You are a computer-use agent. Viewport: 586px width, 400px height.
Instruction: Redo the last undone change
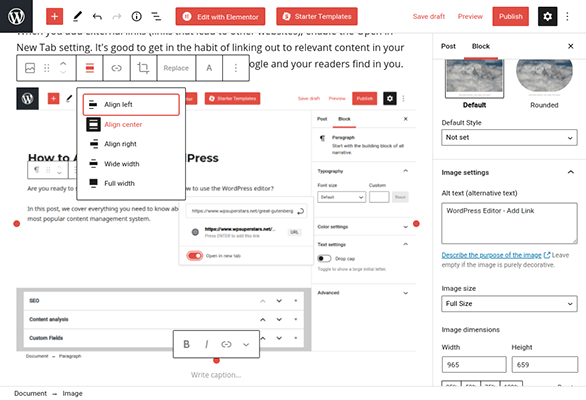(117, 16)
